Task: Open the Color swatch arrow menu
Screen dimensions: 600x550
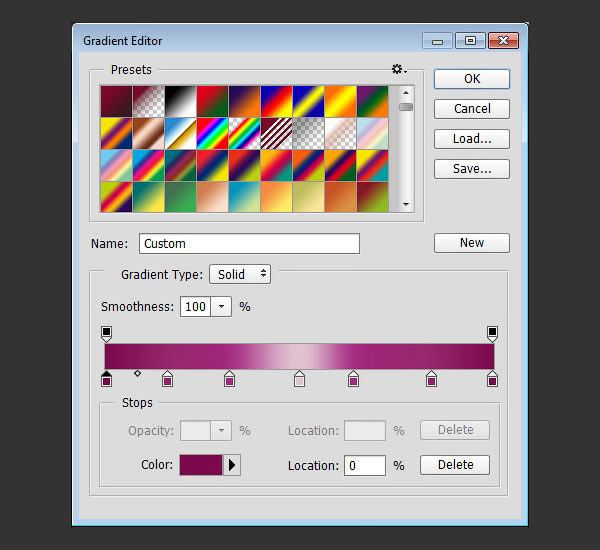Action: click(x=232, y=465)
